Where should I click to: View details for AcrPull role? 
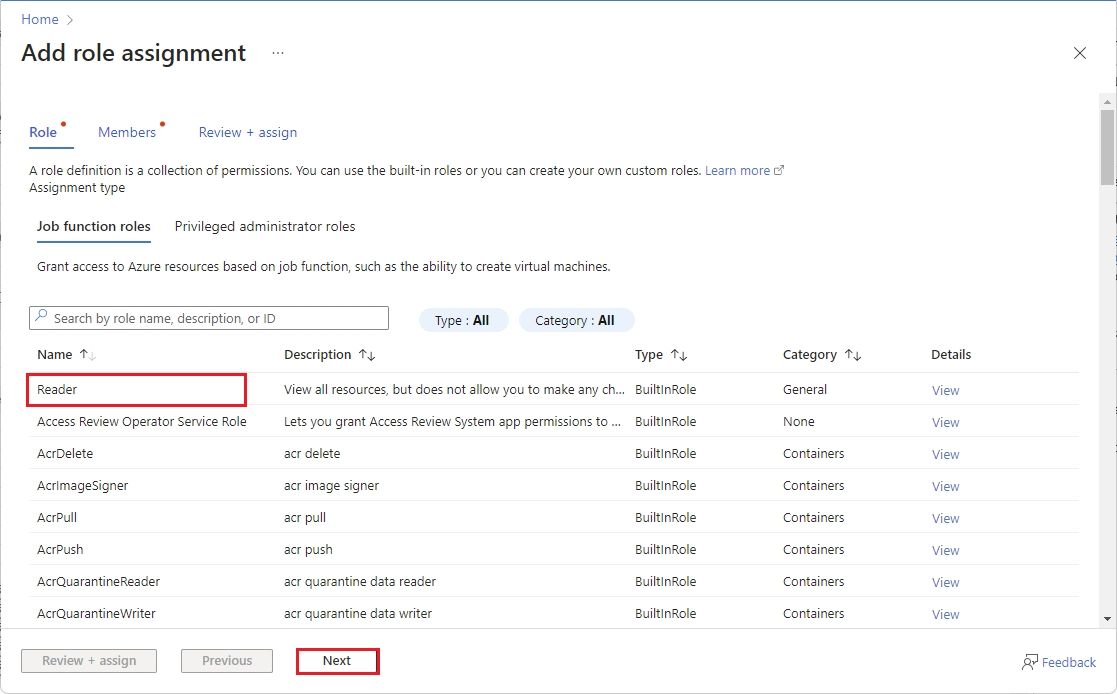tap(945, 518)
